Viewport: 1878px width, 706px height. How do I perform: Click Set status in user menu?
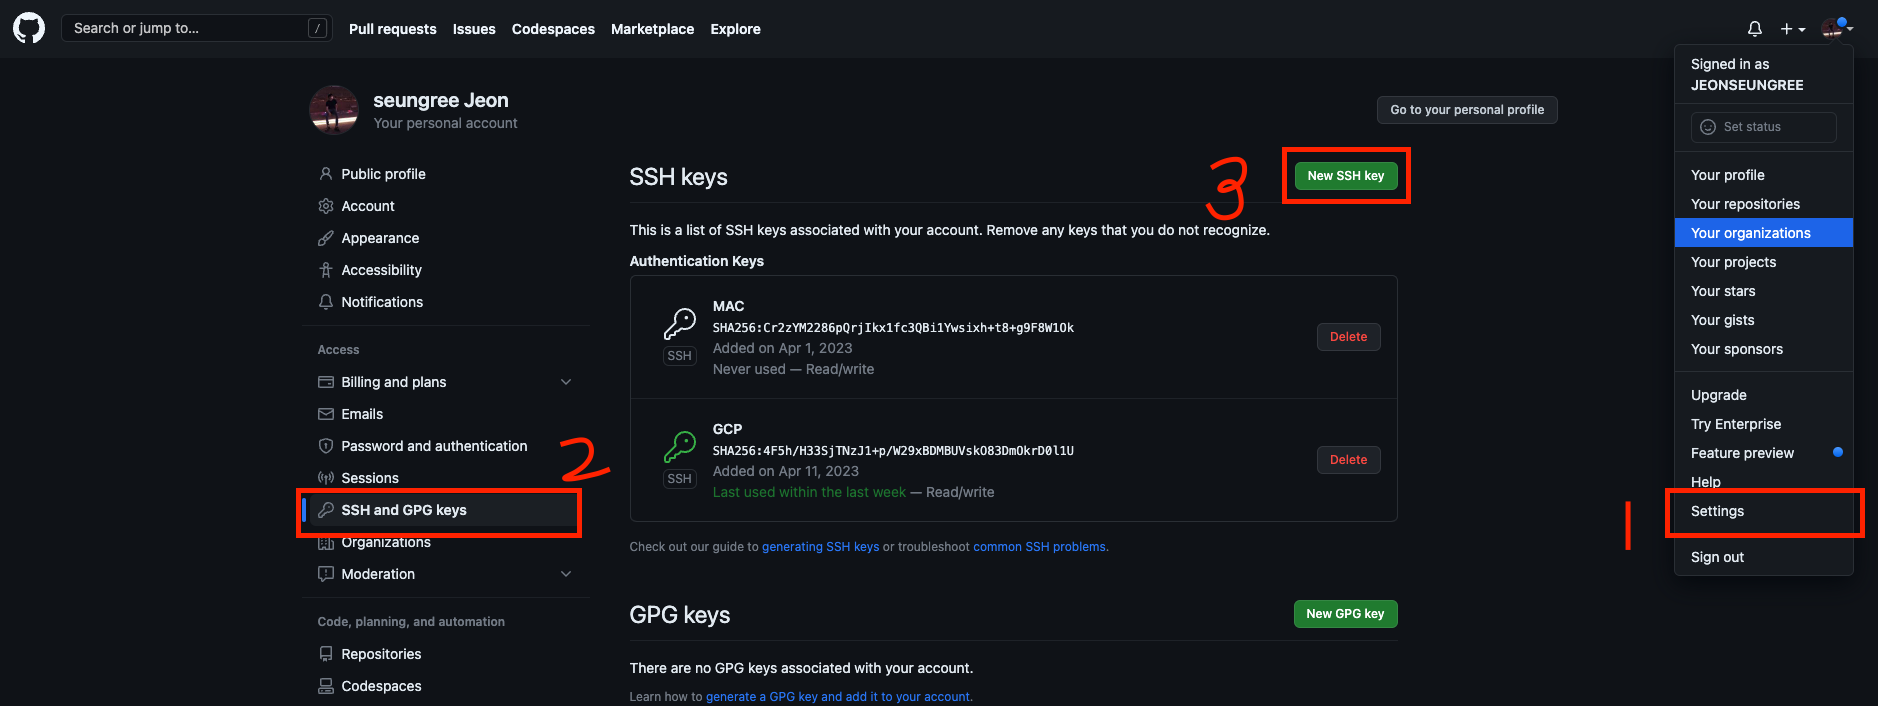click(x=1764, y=127)
